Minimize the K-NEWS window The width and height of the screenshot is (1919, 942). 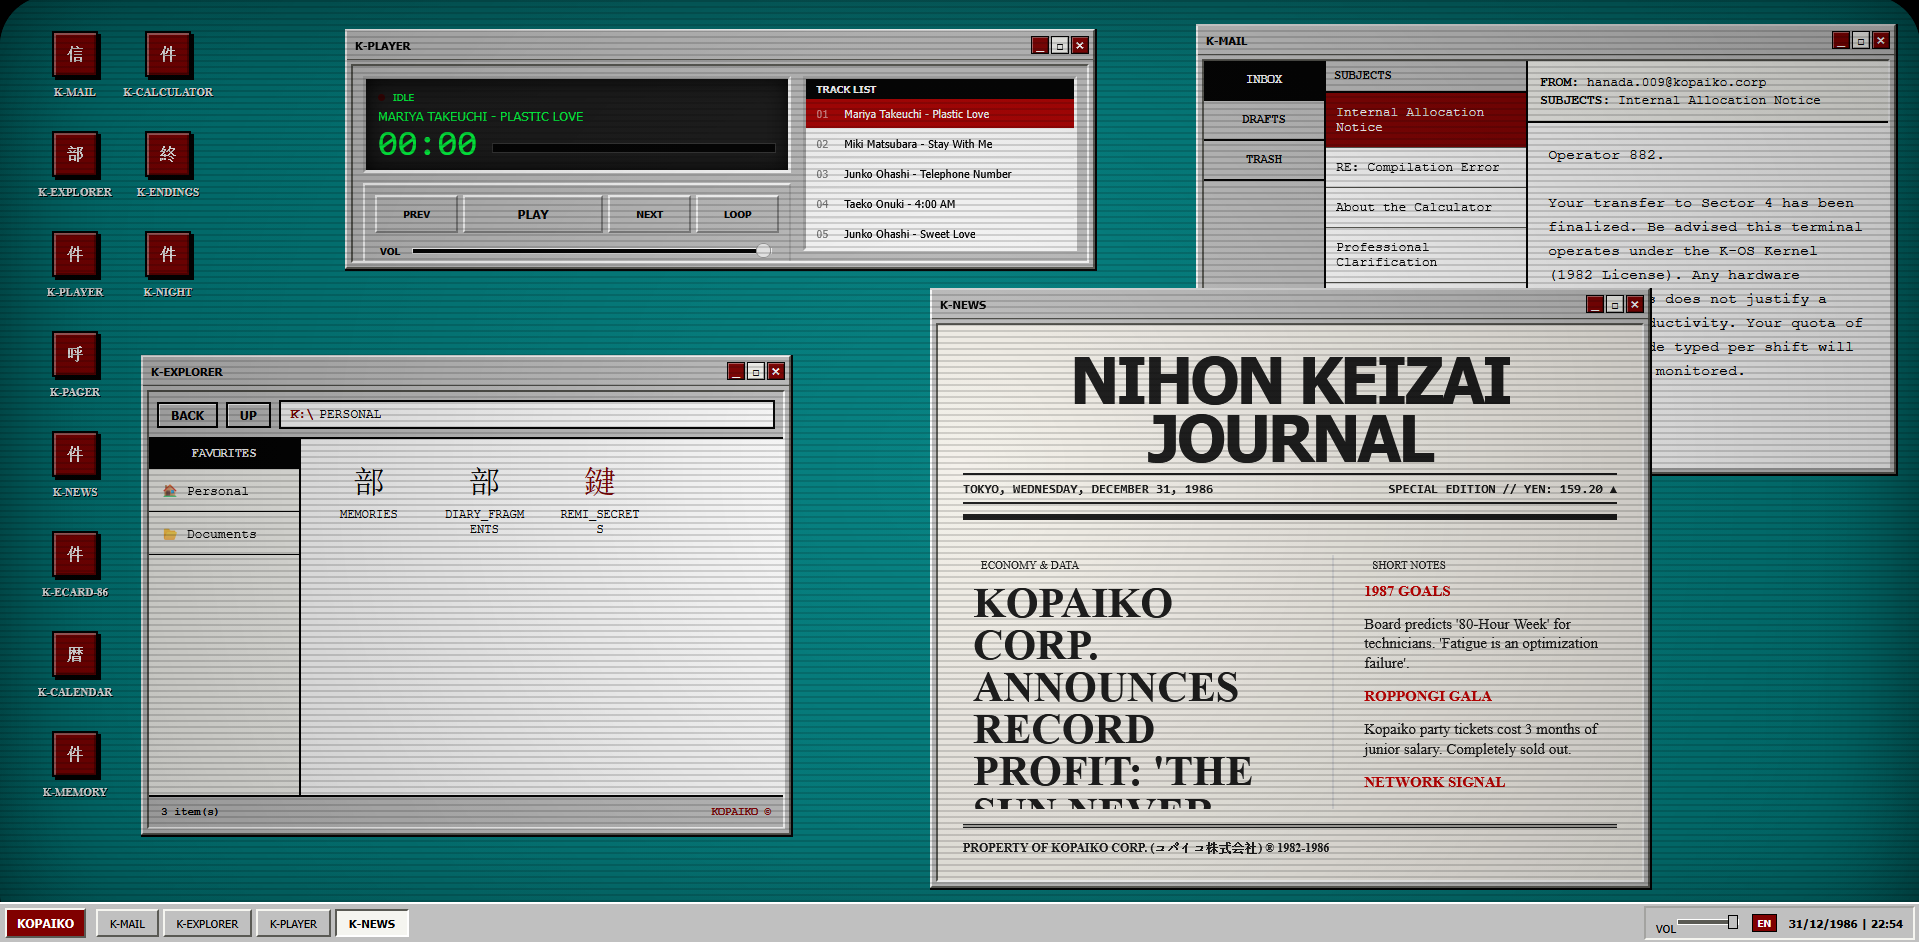1595,304
